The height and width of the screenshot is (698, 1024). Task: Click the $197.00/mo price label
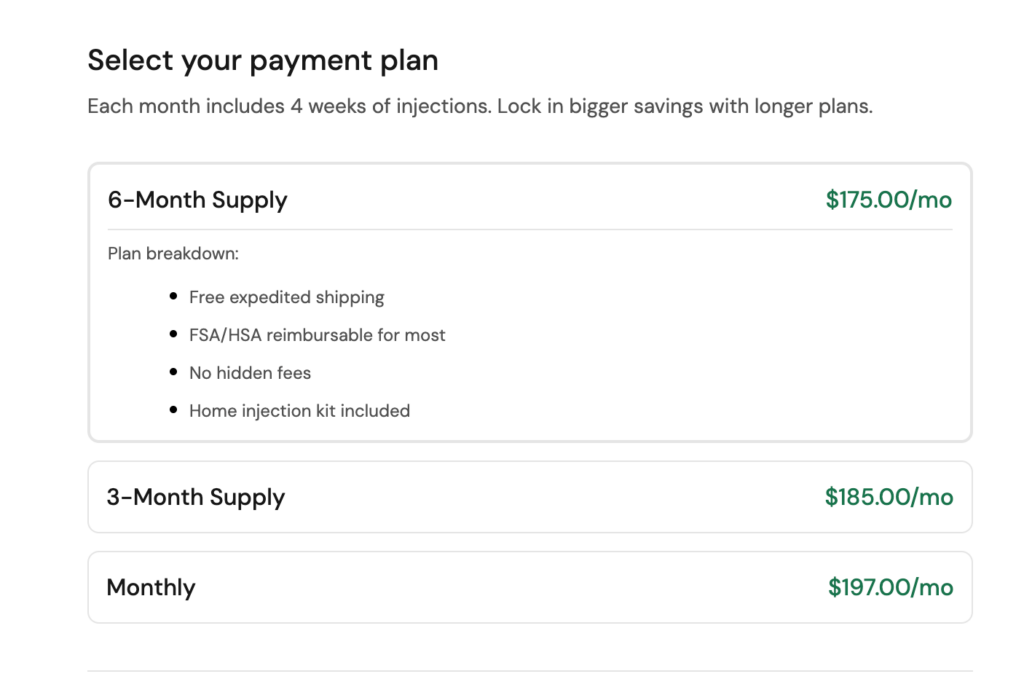tap(890, 587)
